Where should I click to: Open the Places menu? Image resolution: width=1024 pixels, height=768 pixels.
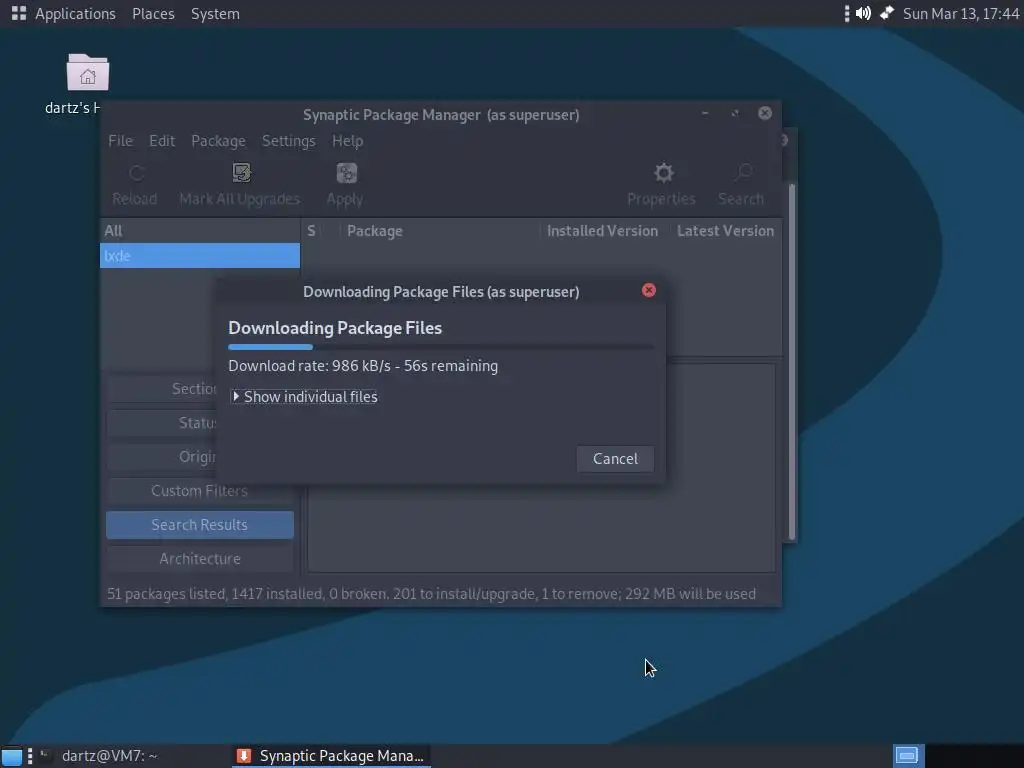point(153,14)
